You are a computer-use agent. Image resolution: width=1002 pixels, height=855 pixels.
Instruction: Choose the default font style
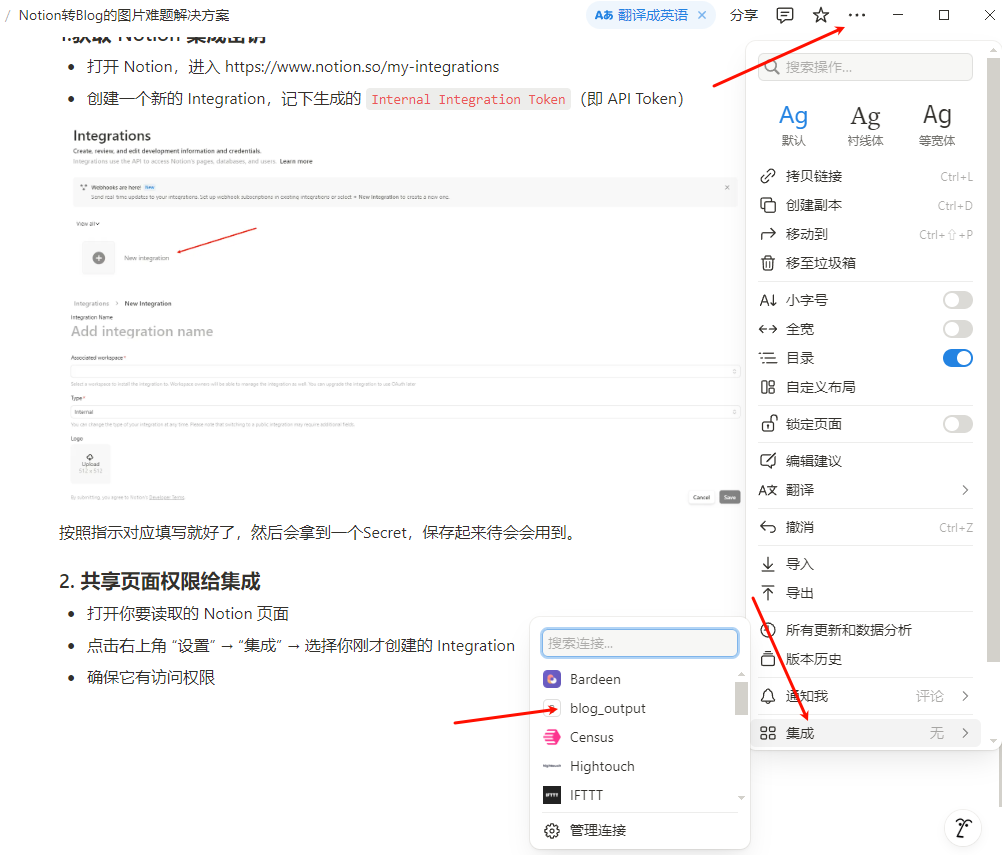[793, 125]
